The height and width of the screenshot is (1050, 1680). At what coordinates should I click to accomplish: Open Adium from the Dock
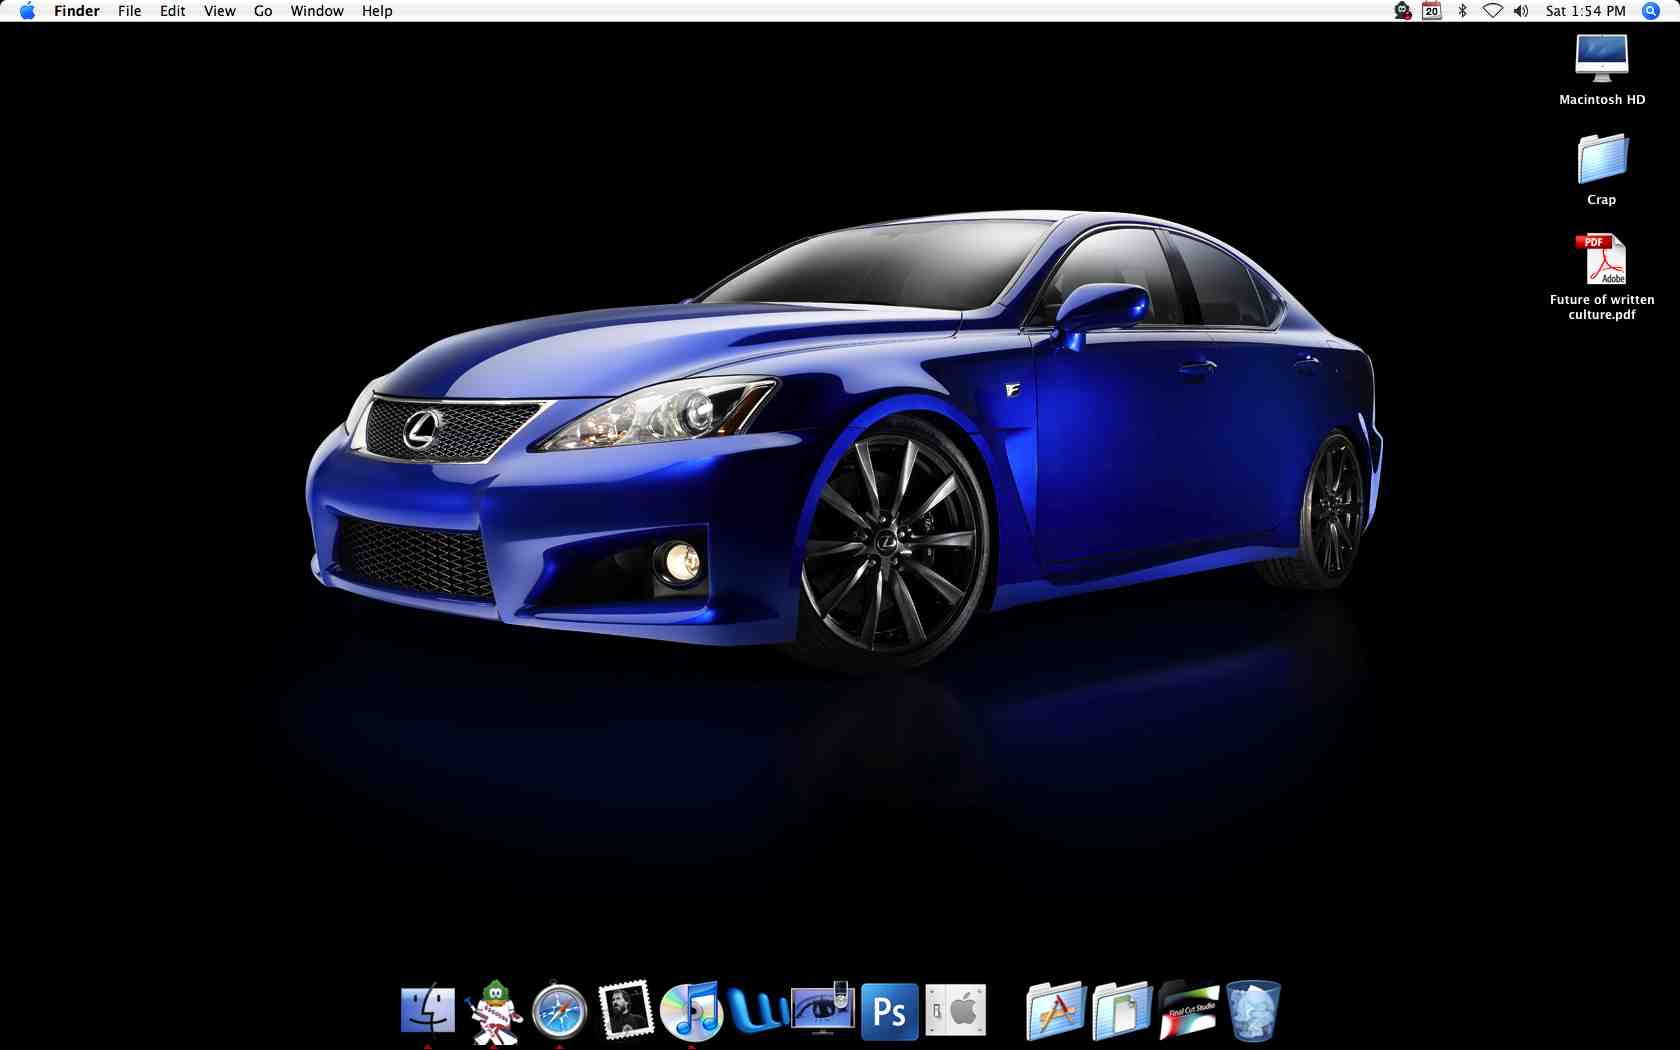click(494, 1011)
